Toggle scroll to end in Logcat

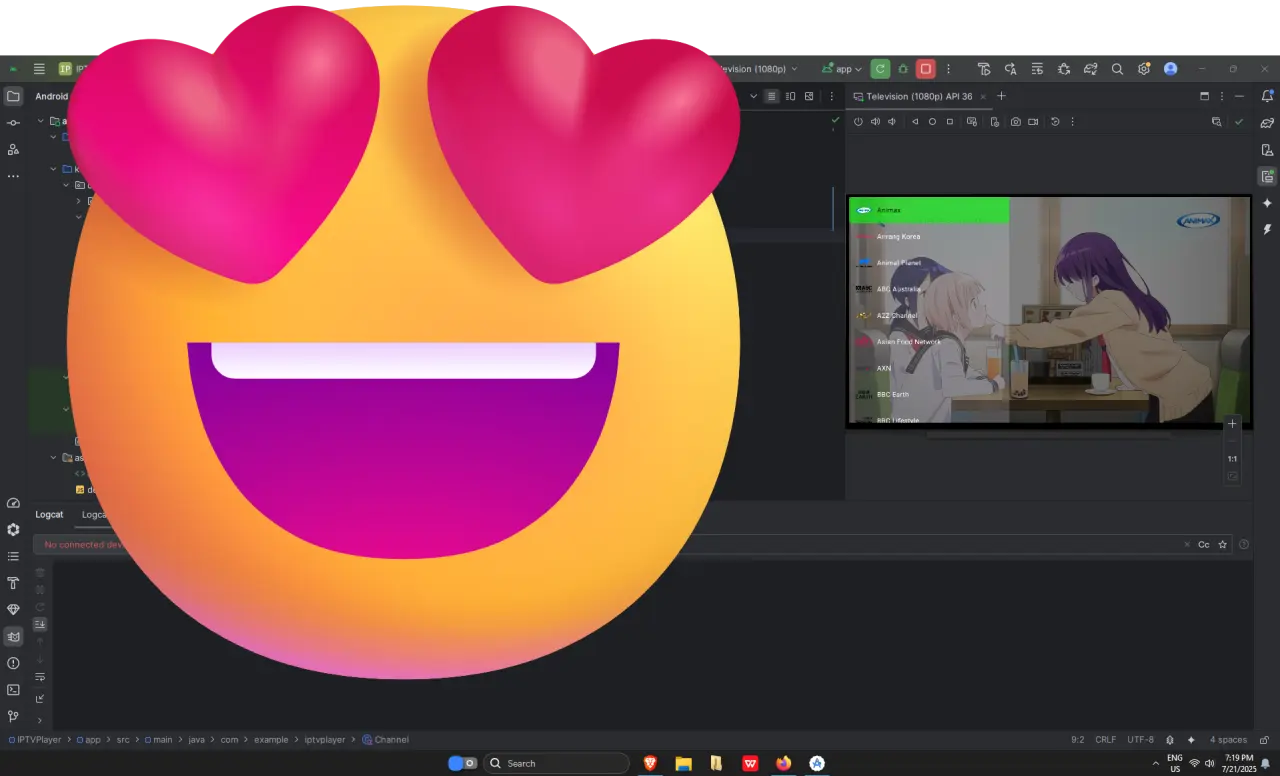point(40,624)
